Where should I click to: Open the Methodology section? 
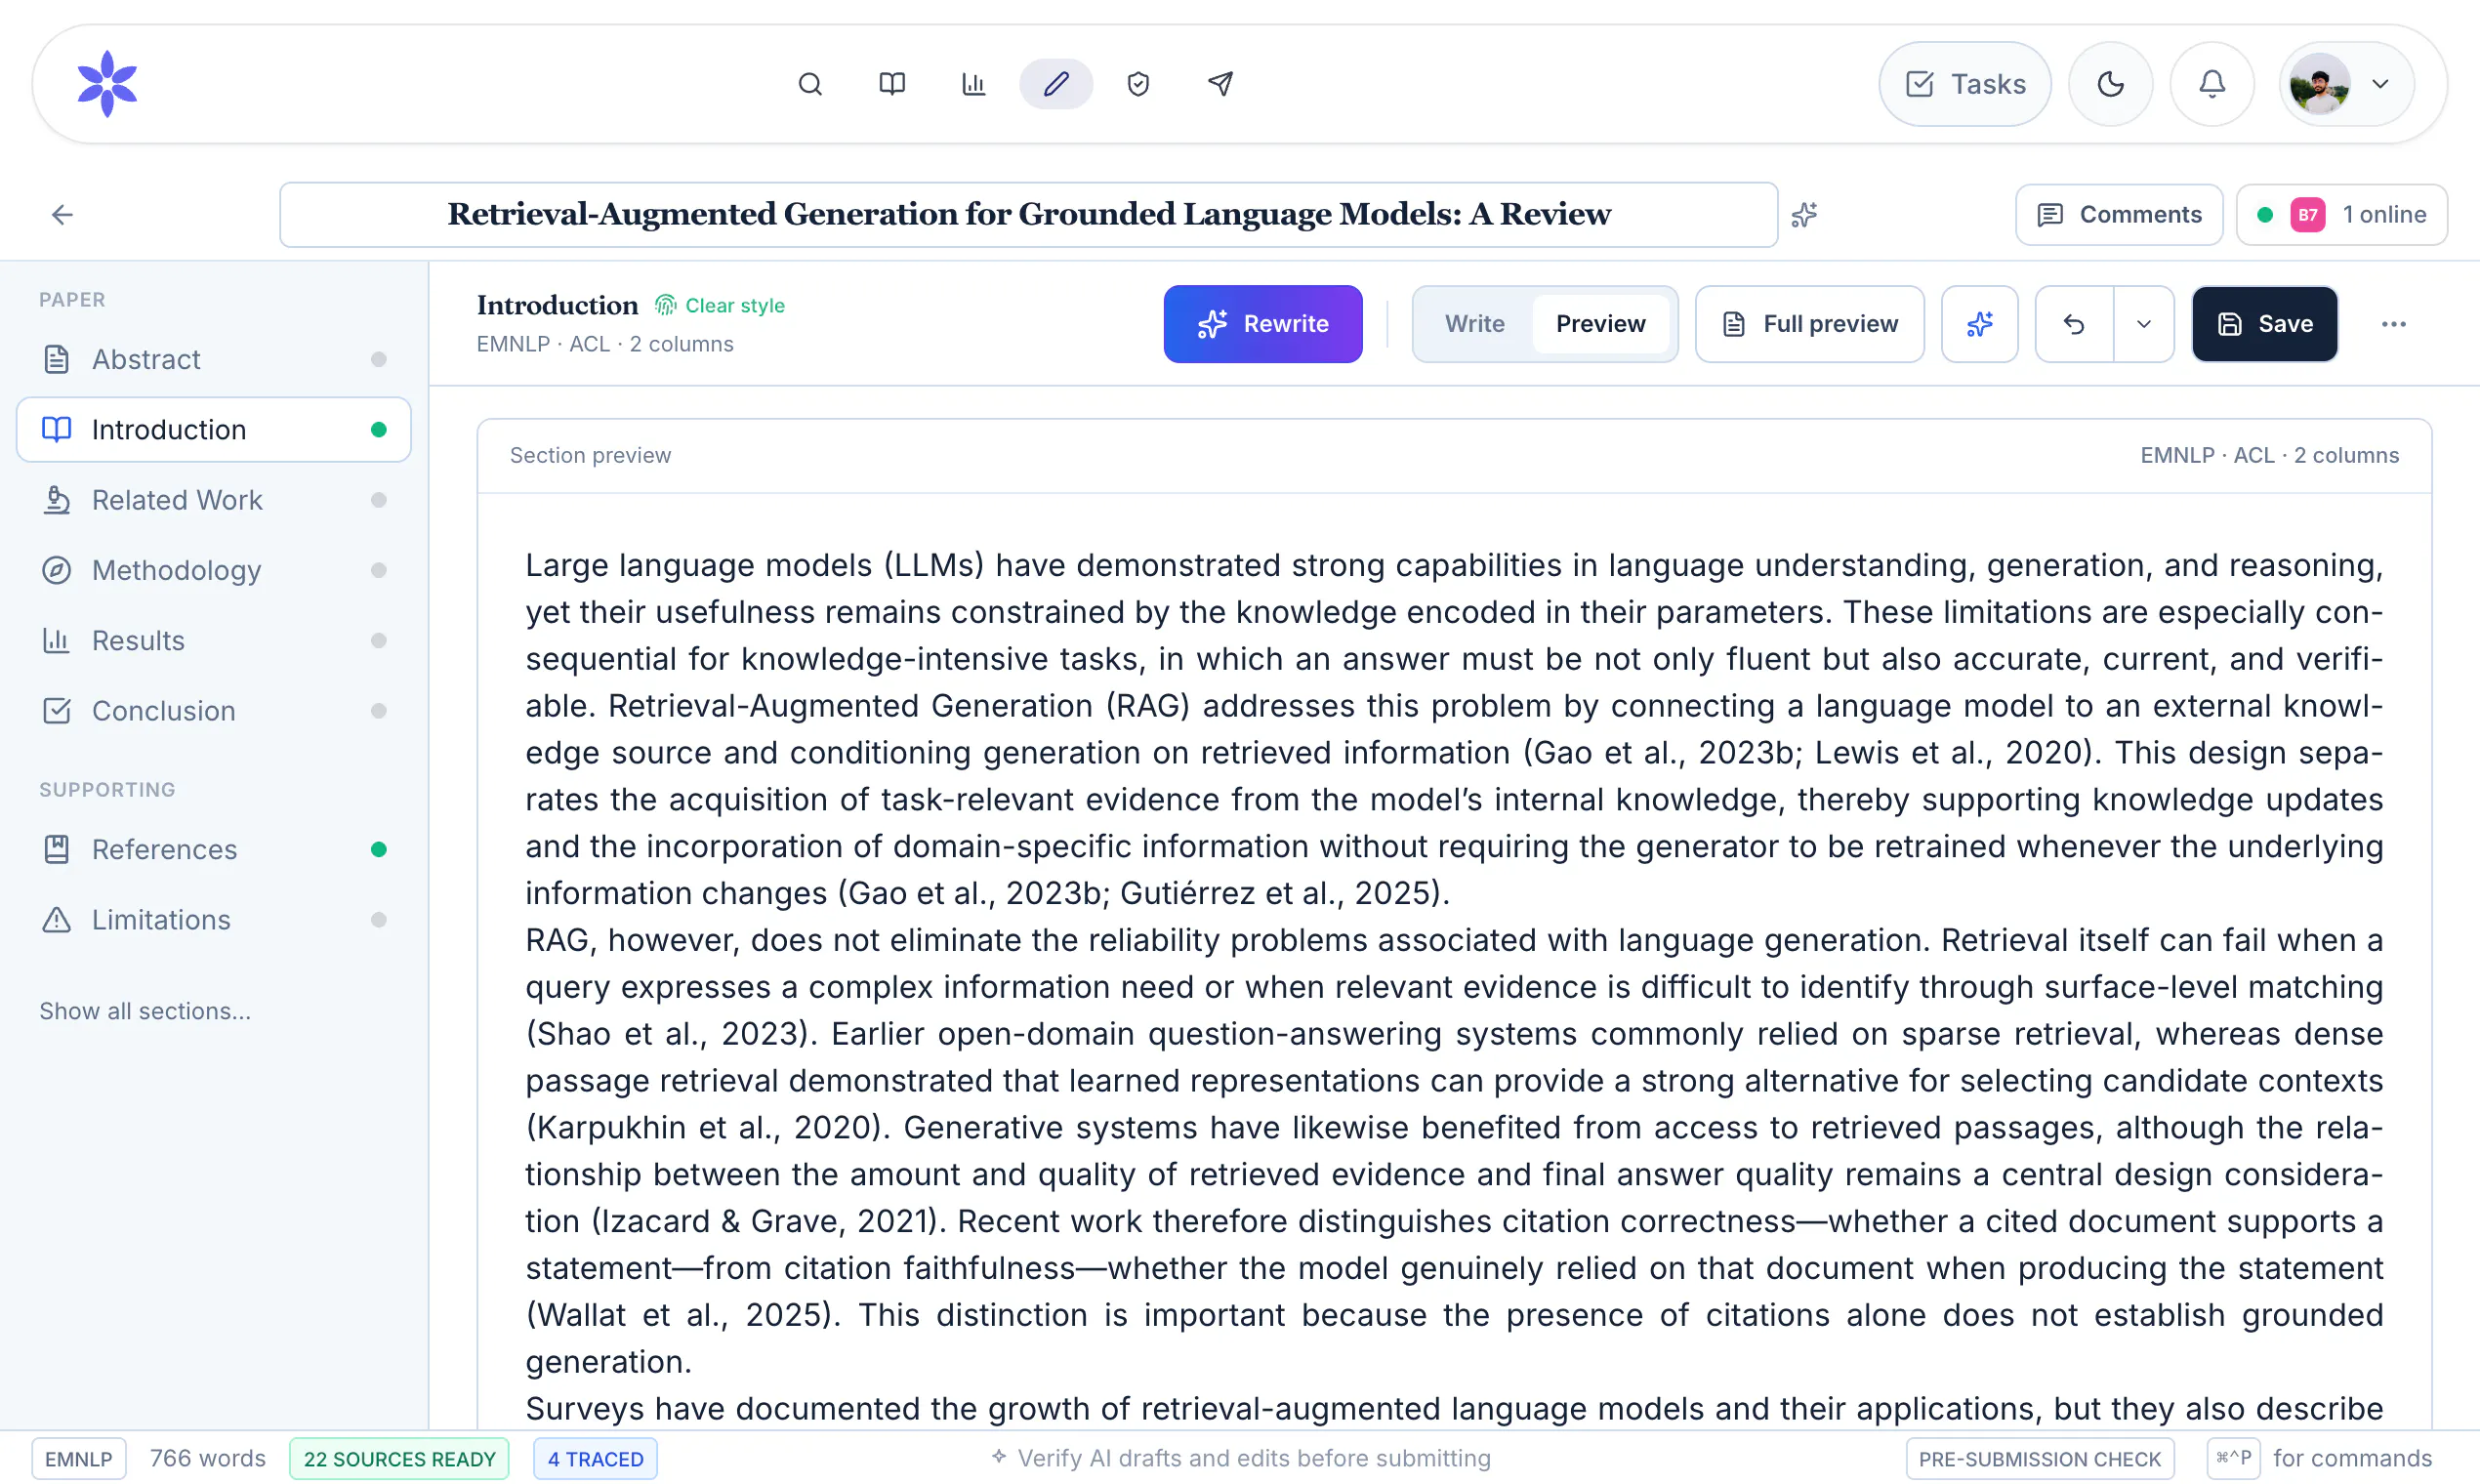pyautogui.click(x=213, y=570)
